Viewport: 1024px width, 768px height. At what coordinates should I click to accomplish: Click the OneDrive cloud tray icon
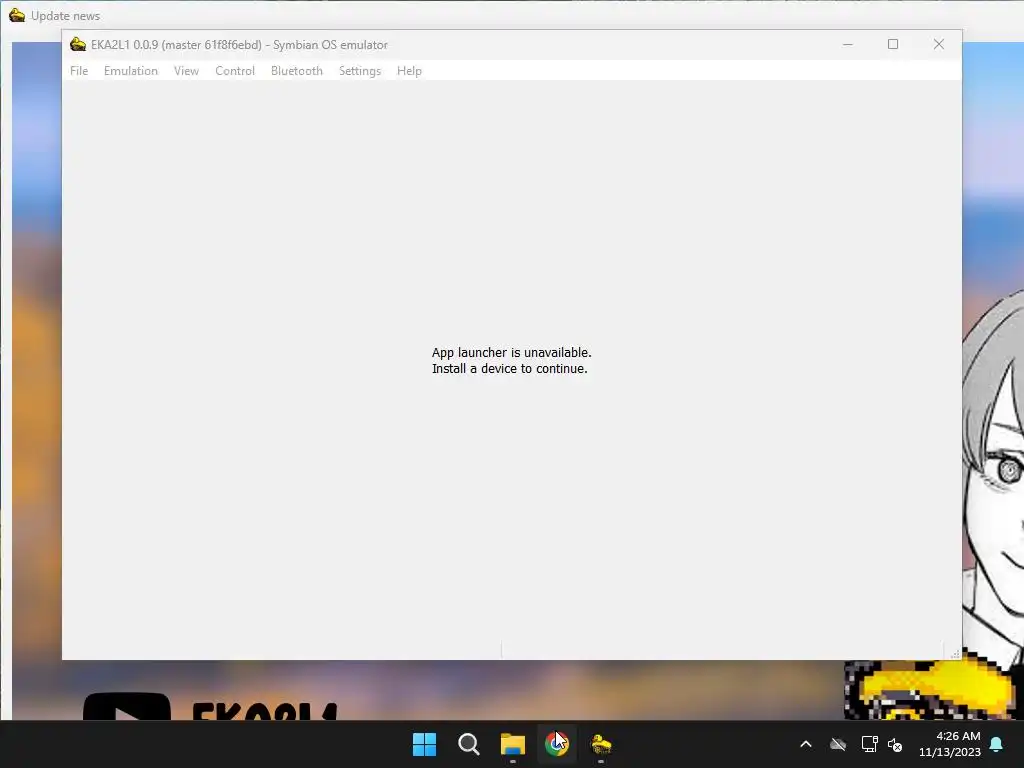(838, 744)
